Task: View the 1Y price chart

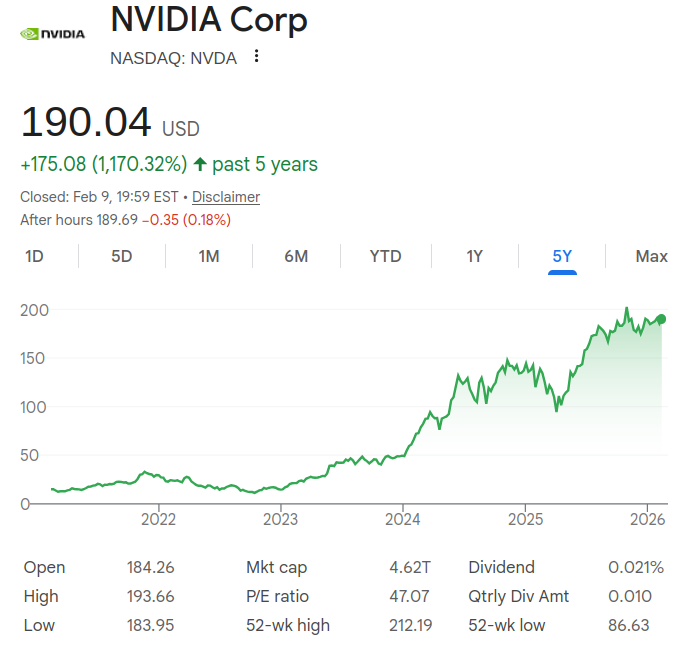Action: pyautogui.click(x=474, y=257)
